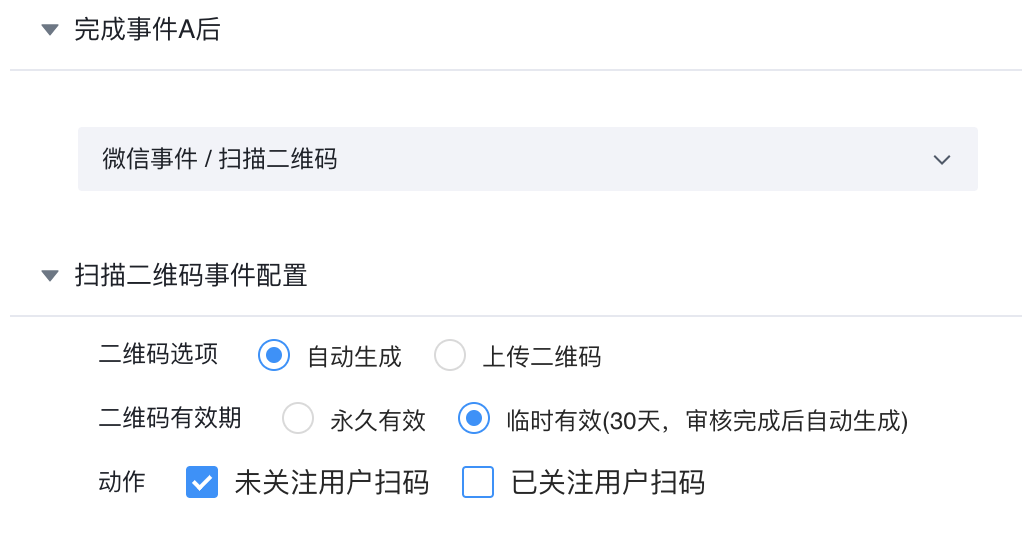The image size is (1022, 536).
Task: Pick the 临时有效 radio circle
Action: 474,418
